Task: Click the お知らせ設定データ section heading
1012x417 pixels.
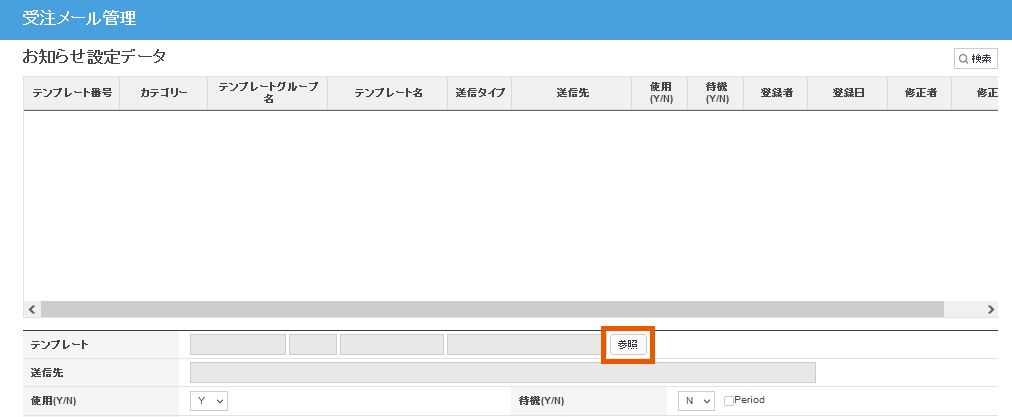Action: (94, 57)
